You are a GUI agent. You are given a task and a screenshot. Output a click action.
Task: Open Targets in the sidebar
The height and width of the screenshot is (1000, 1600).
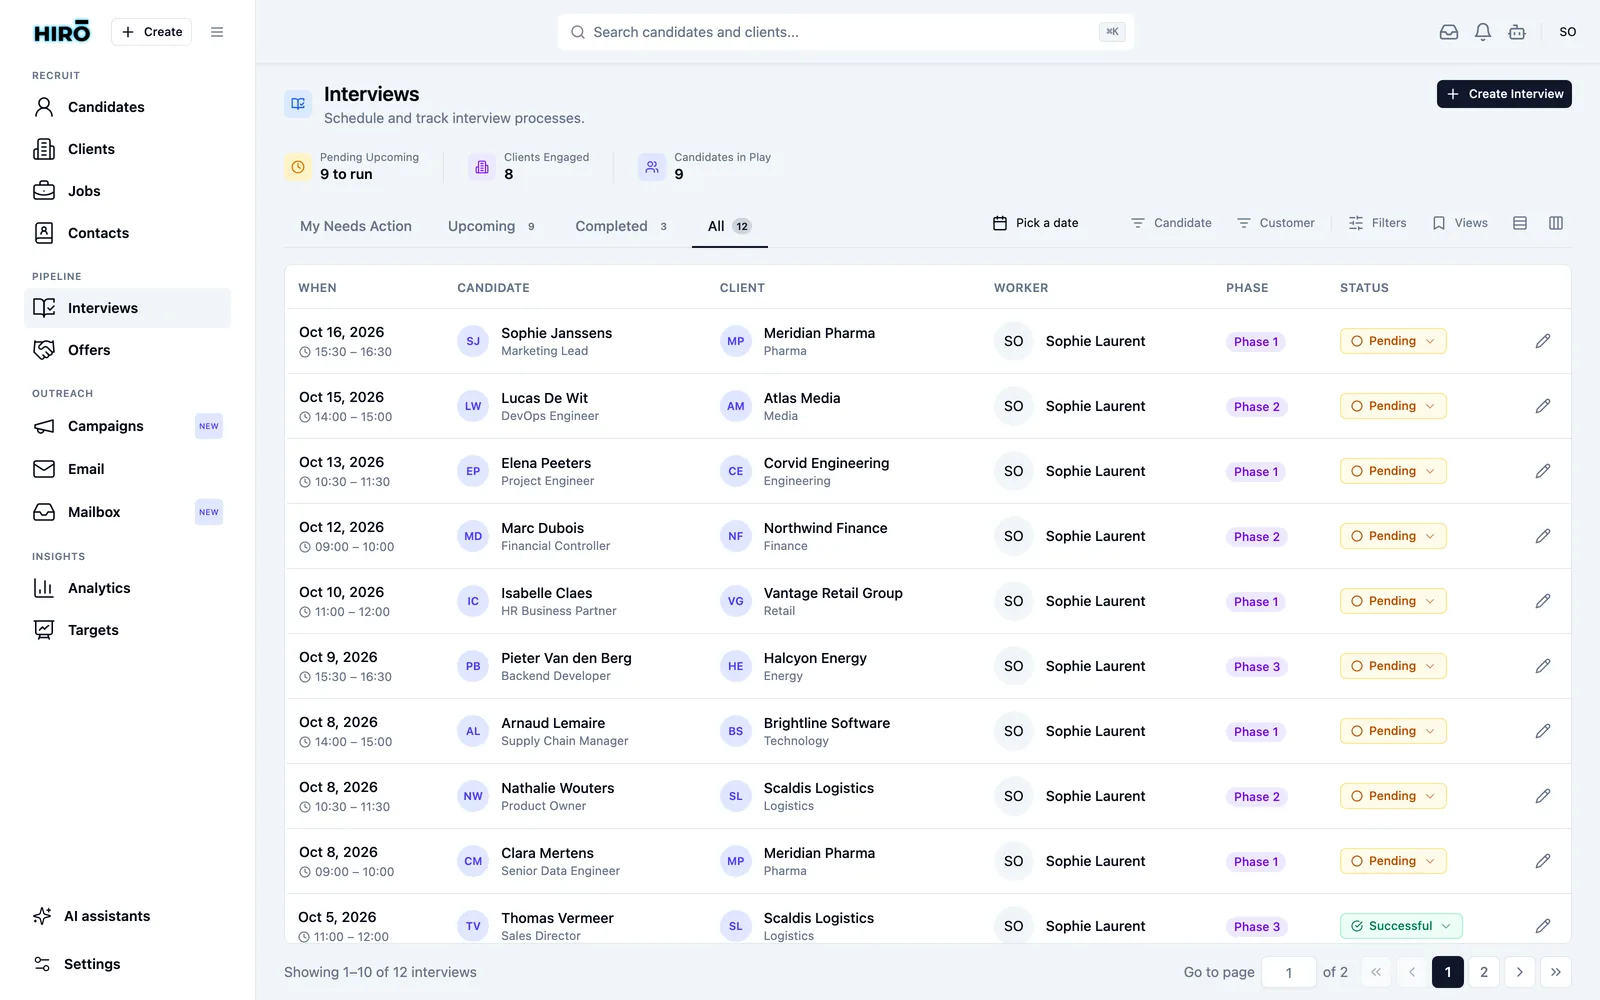[127, 630]
